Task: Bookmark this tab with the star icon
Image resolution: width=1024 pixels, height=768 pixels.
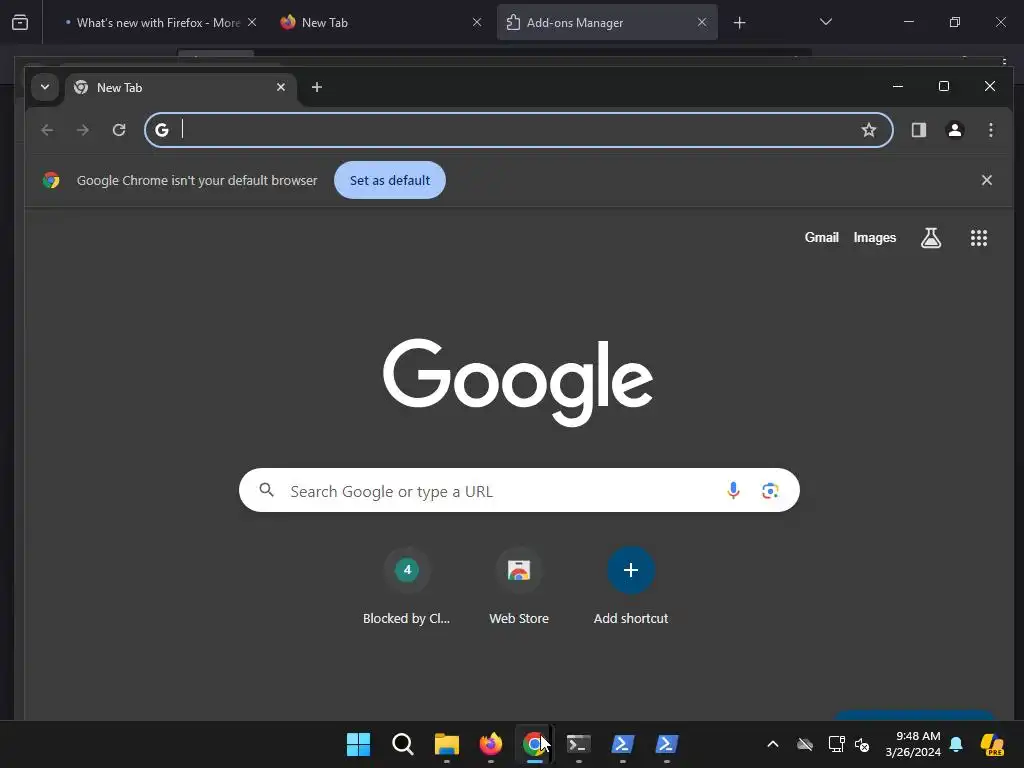Action: (869, 130)
